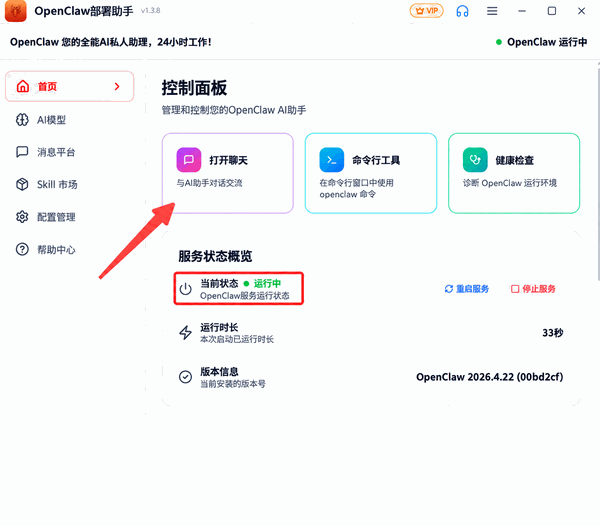Click 重启服务 to restart the service
600x525 pixels.
467,289
